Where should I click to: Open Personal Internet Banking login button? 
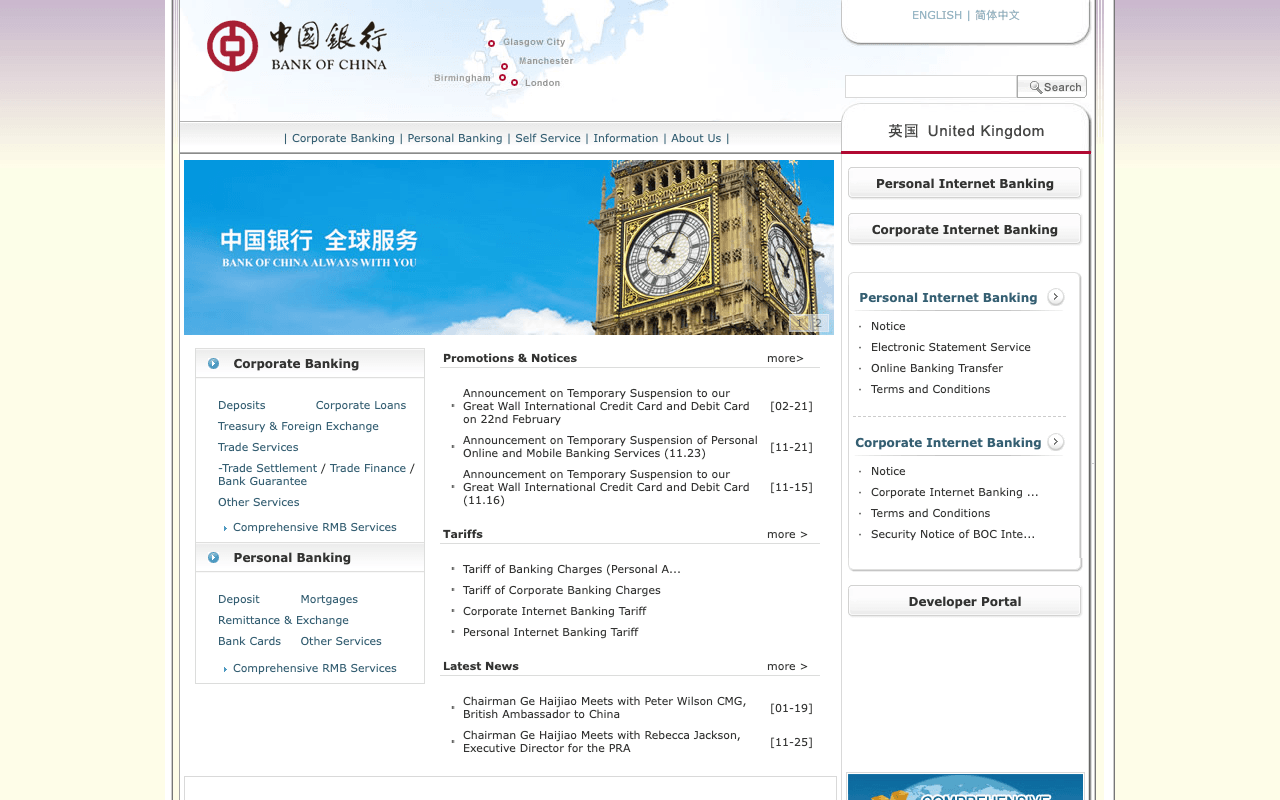click(x=964, y=183)
